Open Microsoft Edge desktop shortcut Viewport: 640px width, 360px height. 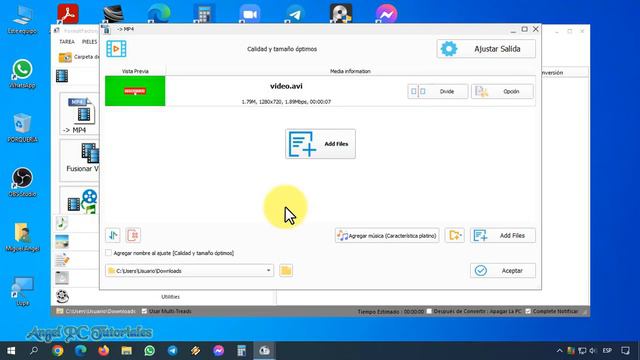[159, 14]
